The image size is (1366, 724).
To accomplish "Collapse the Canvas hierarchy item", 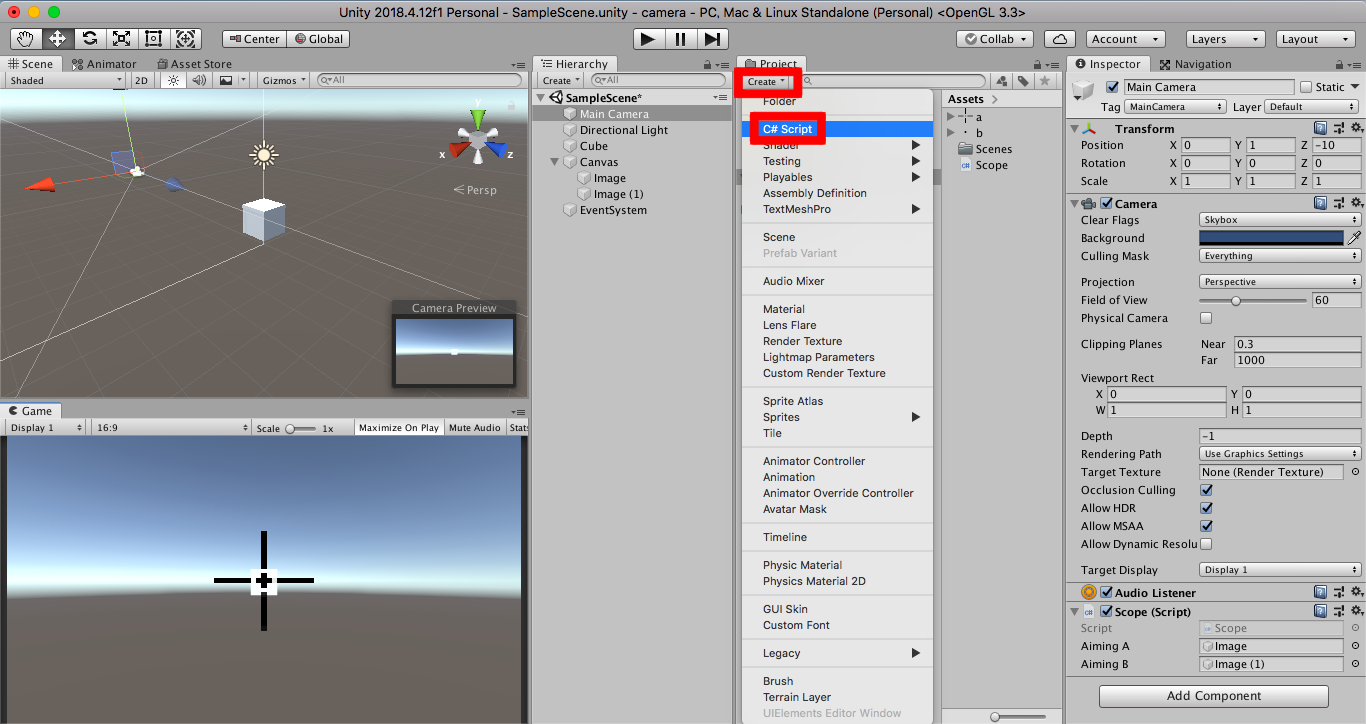I will click(x=556, y=162).
